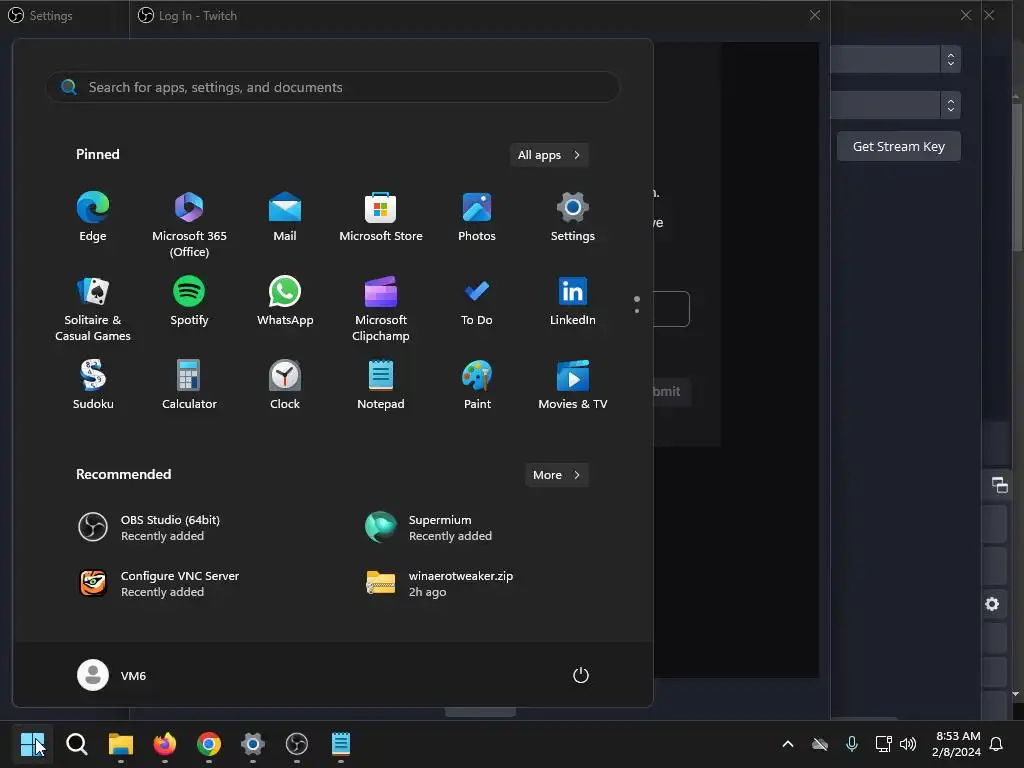Select the OBS Settings window title
1024x768 pixels.
[x=51, y=16]
